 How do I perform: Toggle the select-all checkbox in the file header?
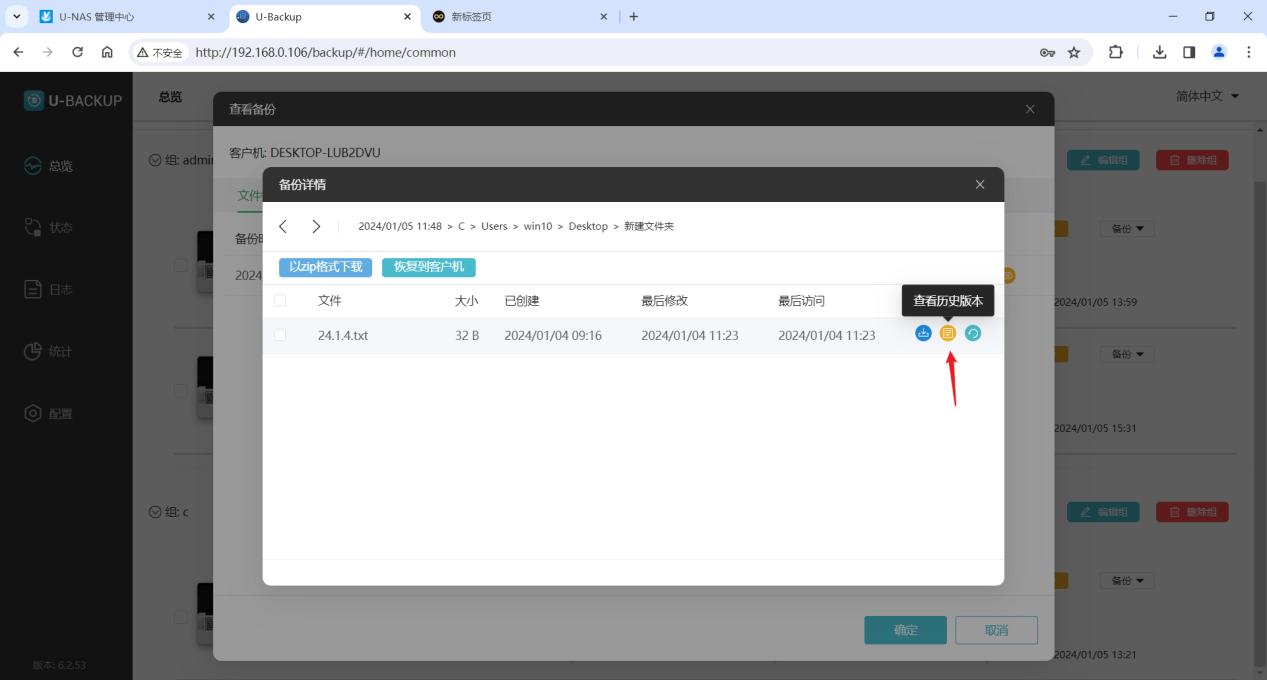(280, 301)
